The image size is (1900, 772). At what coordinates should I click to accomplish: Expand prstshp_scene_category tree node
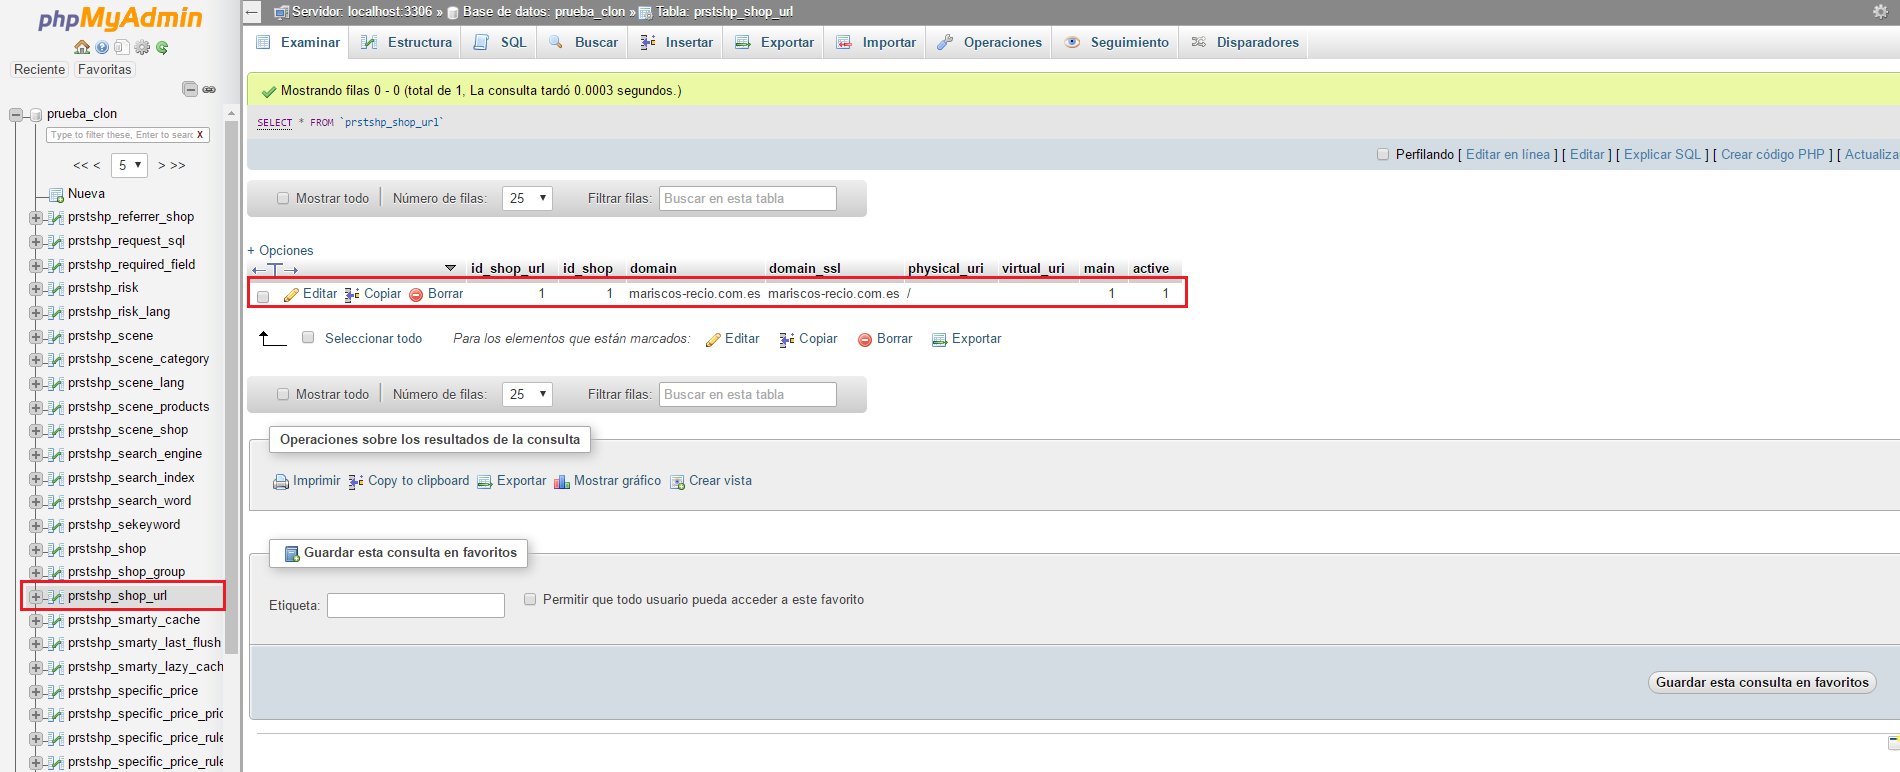tap(36, 359)
